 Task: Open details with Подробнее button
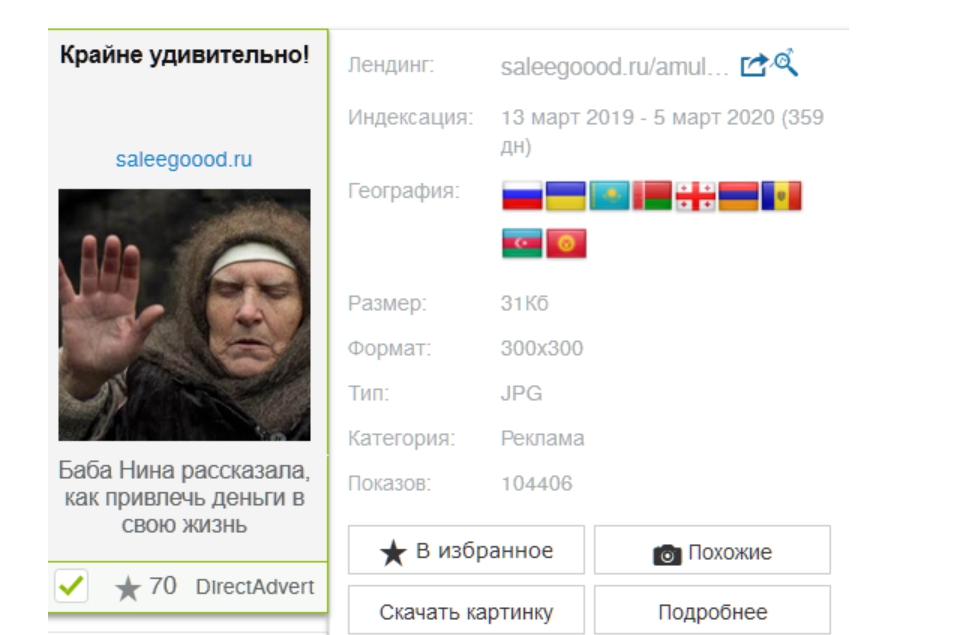click(x=712, y=610)
